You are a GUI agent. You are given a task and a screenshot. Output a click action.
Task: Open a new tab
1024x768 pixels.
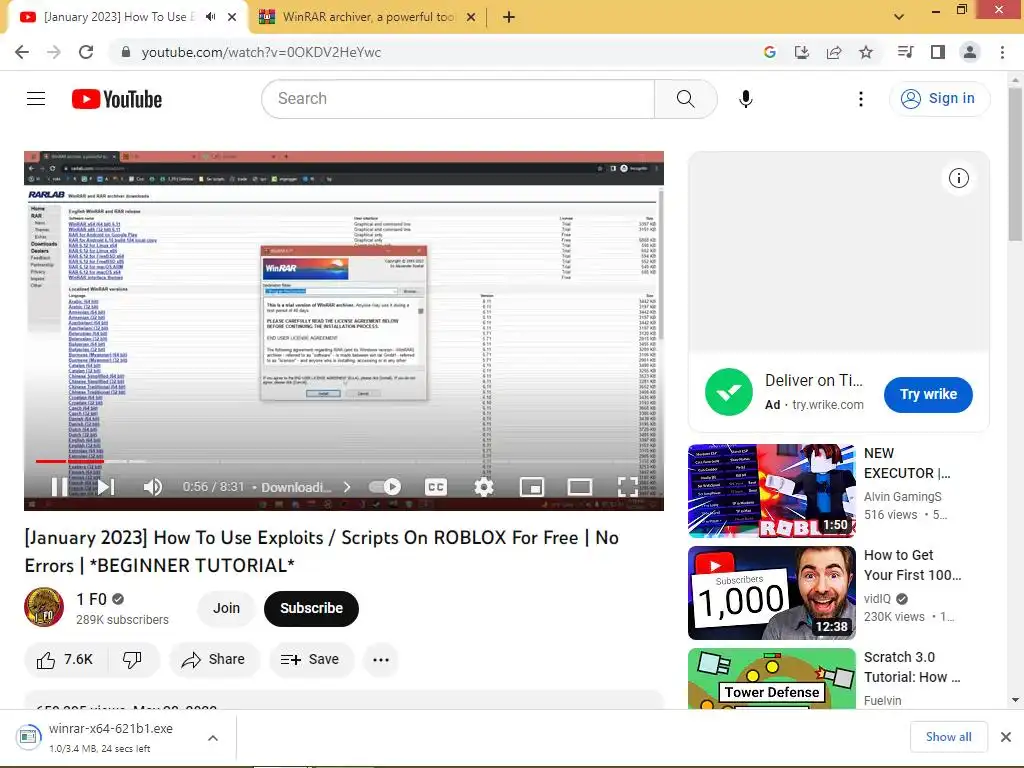(509, 17)
